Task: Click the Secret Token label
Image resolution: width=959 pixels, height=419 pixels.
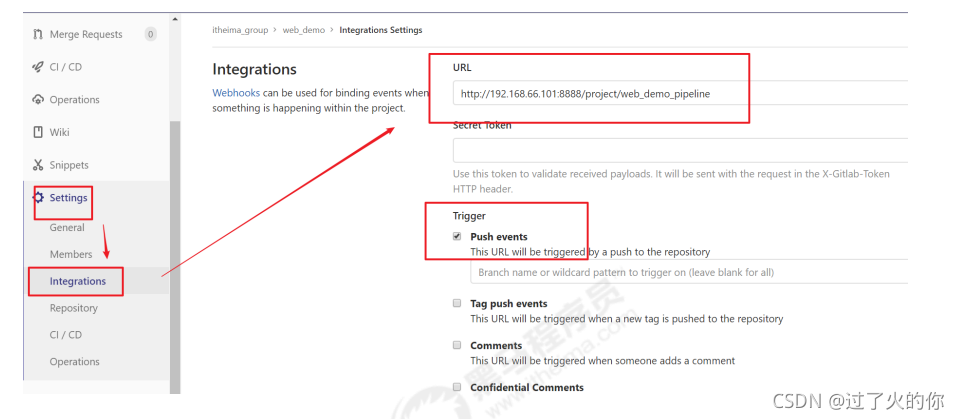Action: pos(482,125)
